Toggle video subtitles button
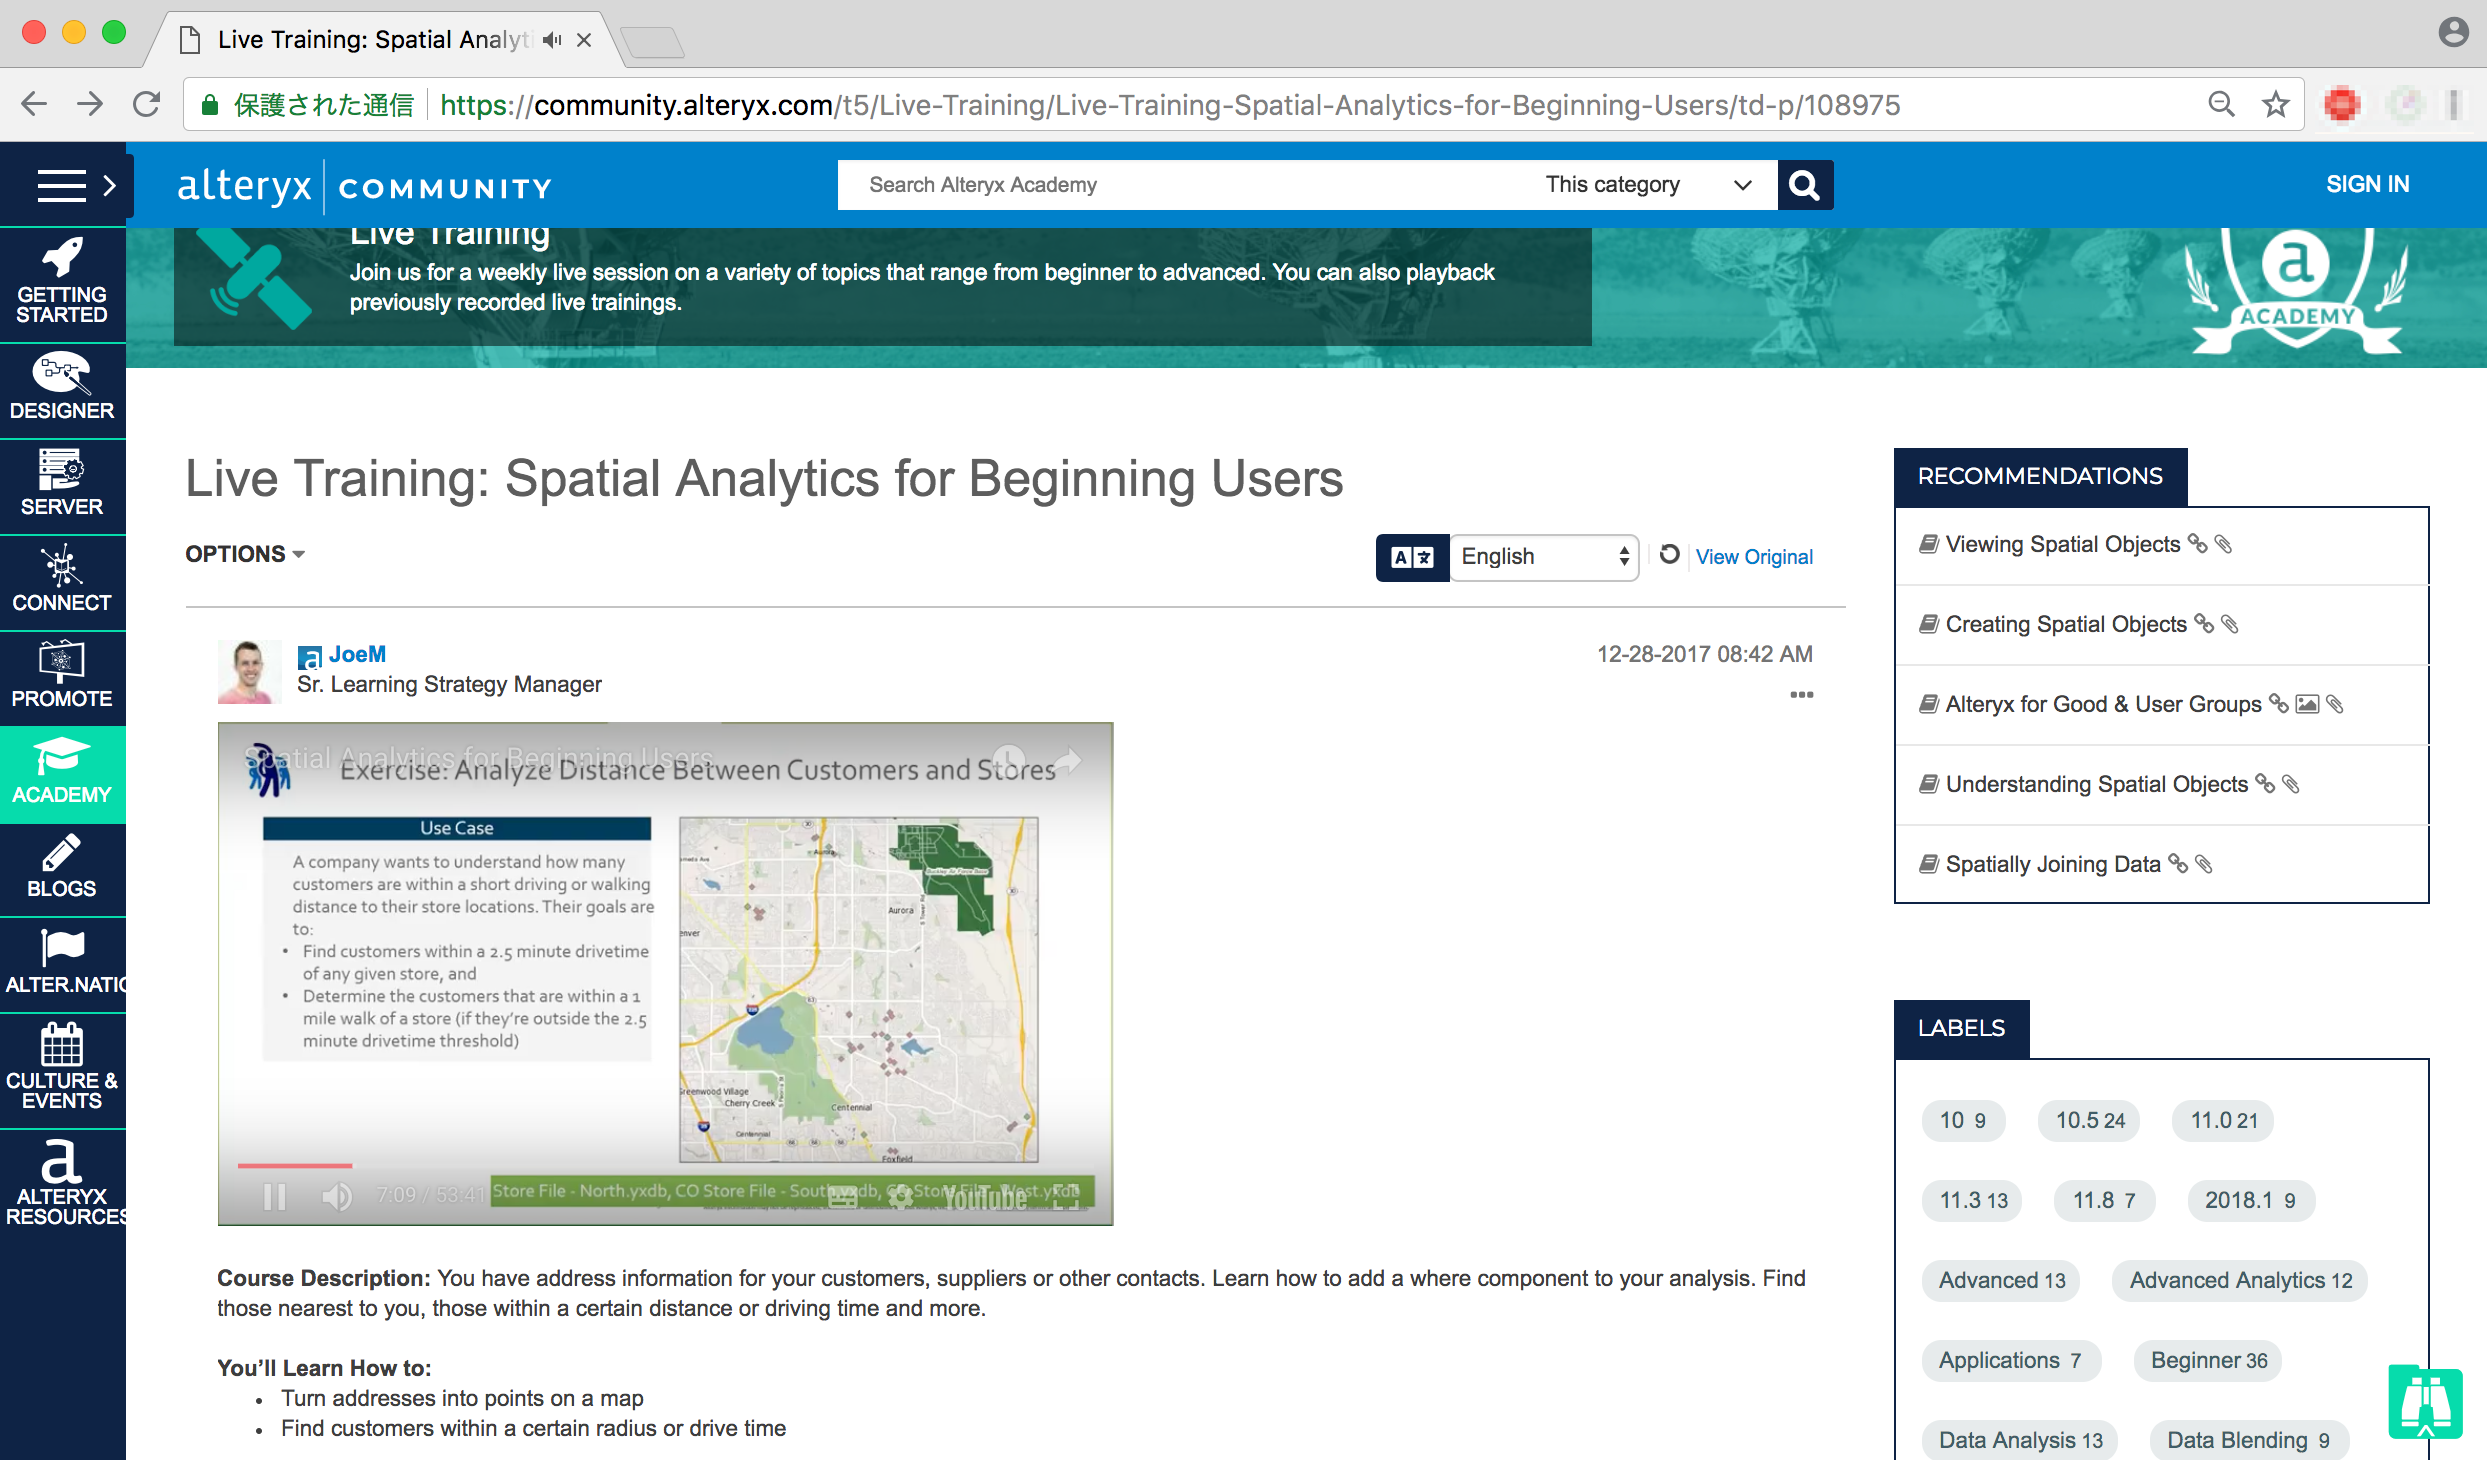The width and height of the screenshot is (2487, 1460). 843,1196
